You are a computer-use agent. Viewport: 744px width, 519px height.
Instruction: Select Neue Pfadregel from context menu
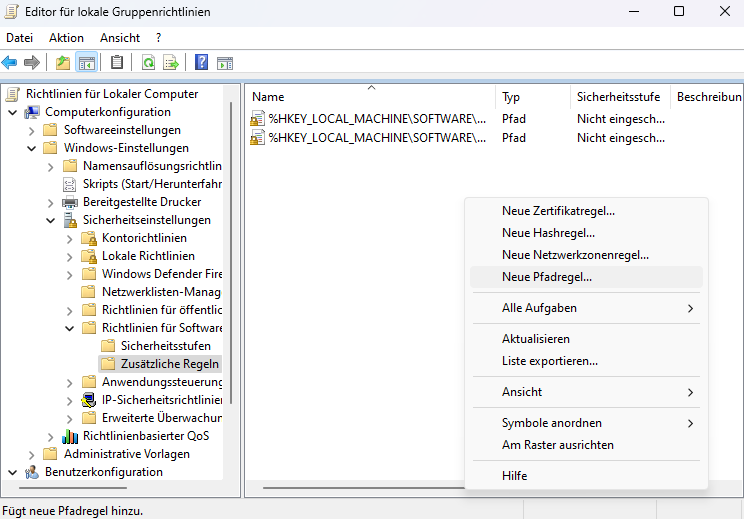(547, 277)
